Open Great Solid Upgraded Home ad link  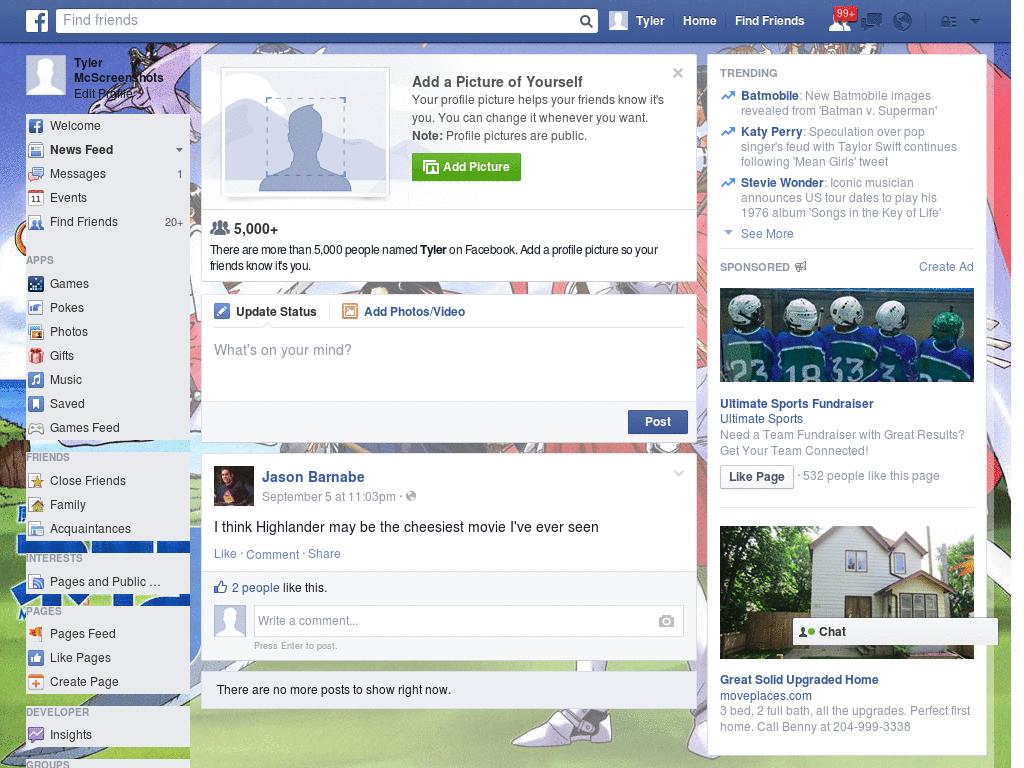799,680
